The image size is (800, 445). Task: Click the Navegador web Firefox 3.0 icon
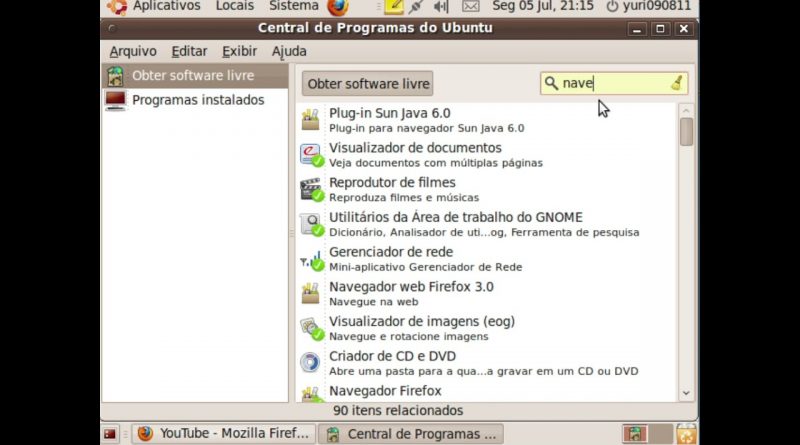310,293
